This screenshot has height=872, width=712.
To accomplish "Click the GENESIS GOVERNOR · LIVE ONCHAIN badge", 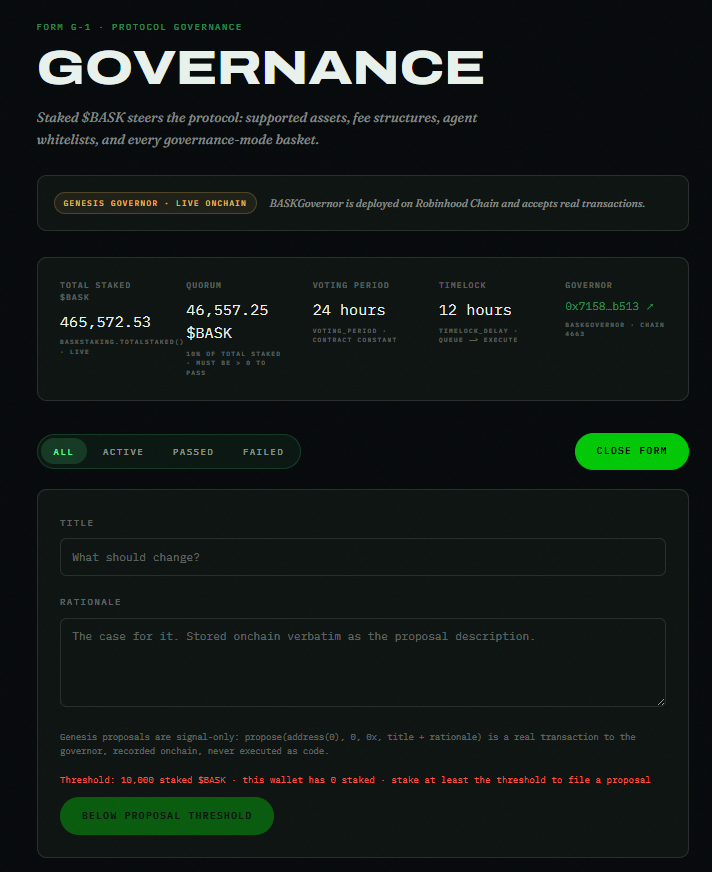I will tap(155, 203).
